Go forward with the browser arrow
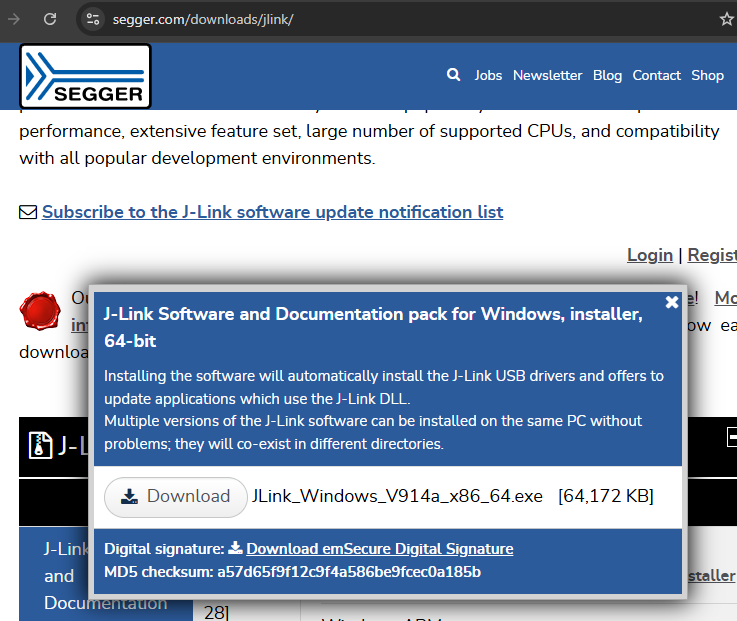 14,19
